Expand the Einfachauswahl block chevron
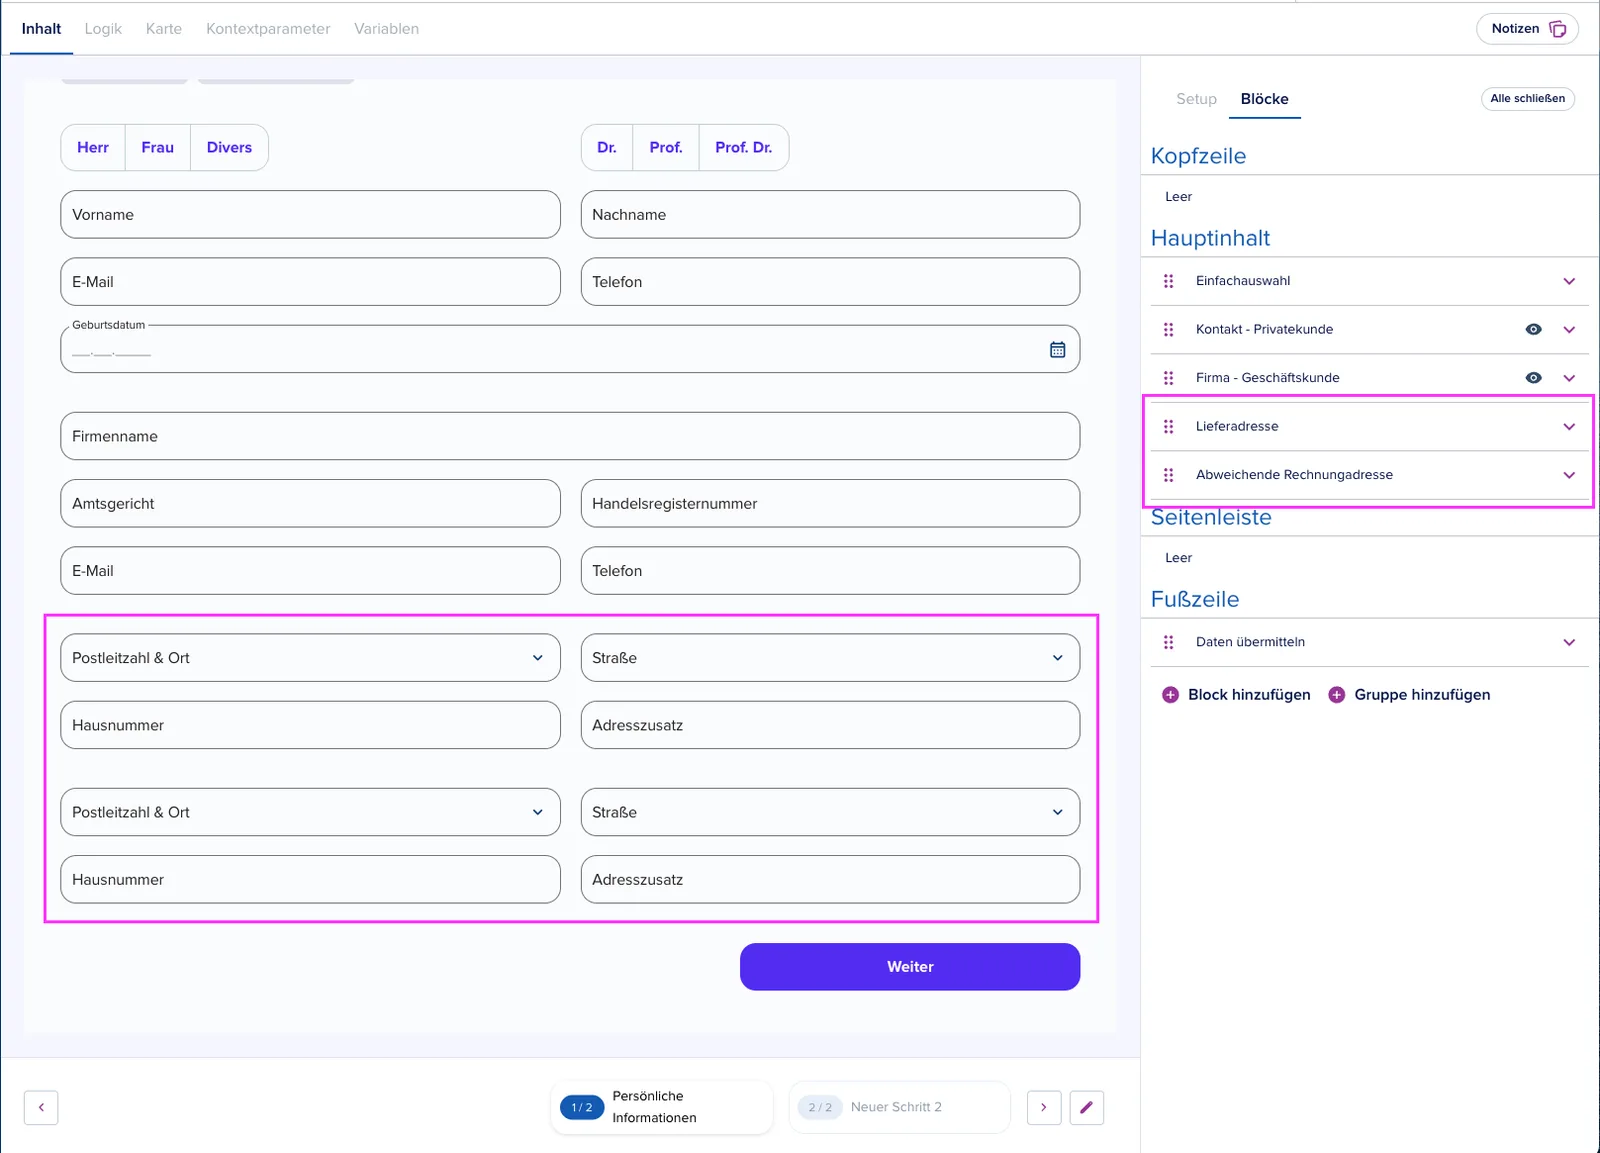The height and width of the screenshot is (1153, 1600). click(1569, 281)
